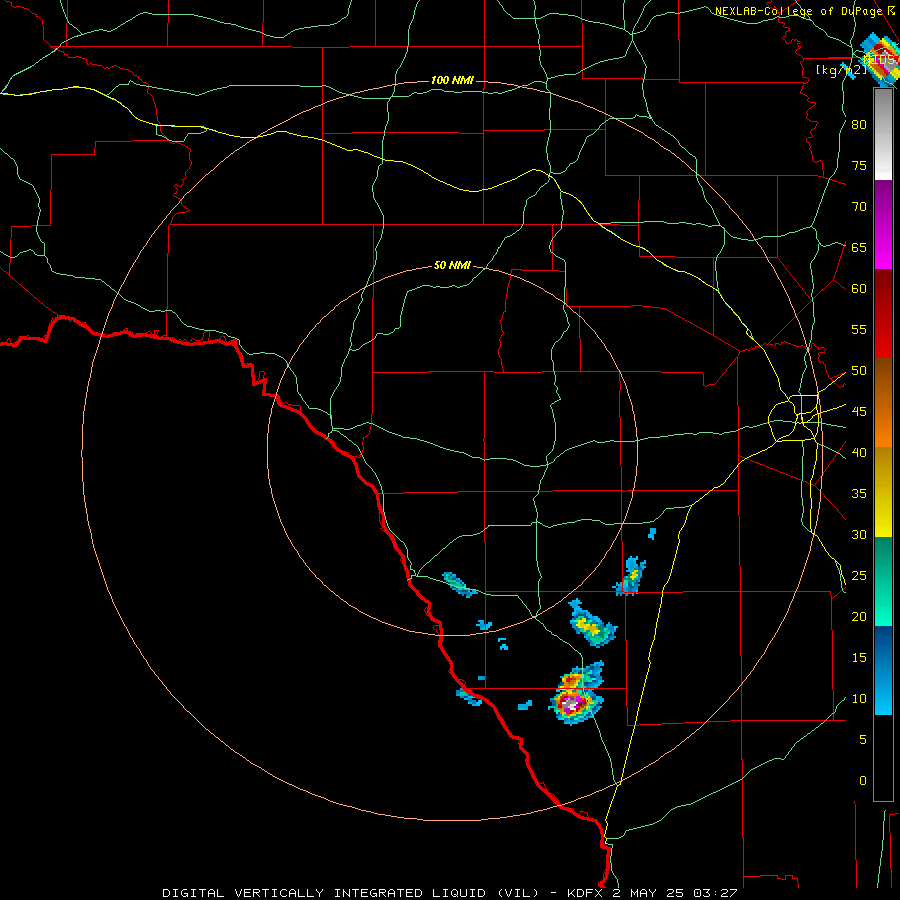Image resolution: width=900 pixels, height=900 pixels.
Task: Click the 30 value on the VIL scale
Action: (x=859, y=534)
